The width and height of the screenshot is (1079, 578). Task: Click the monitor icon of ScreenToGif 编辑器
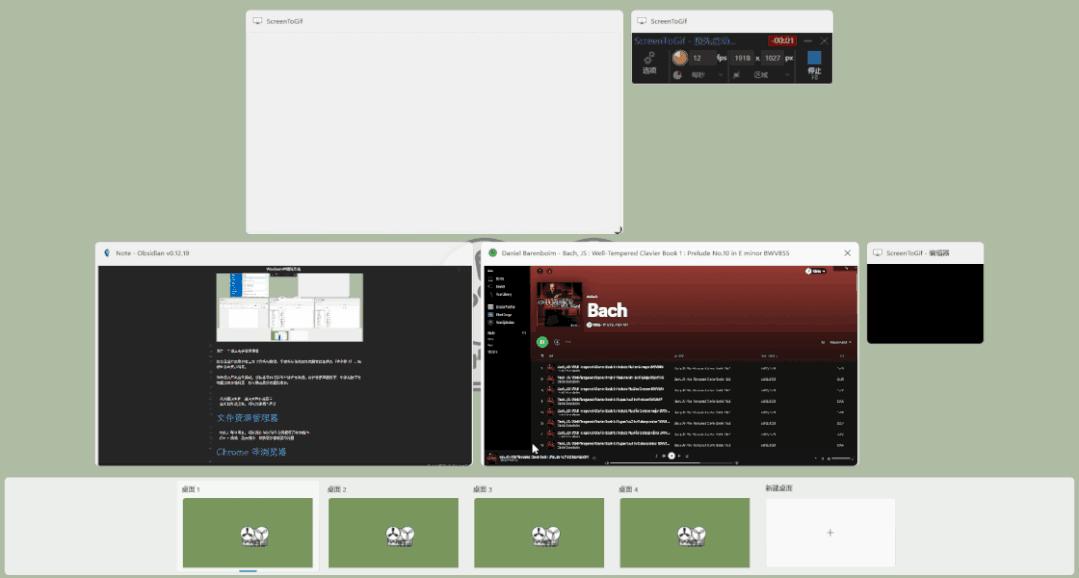(x=877, y=253)
